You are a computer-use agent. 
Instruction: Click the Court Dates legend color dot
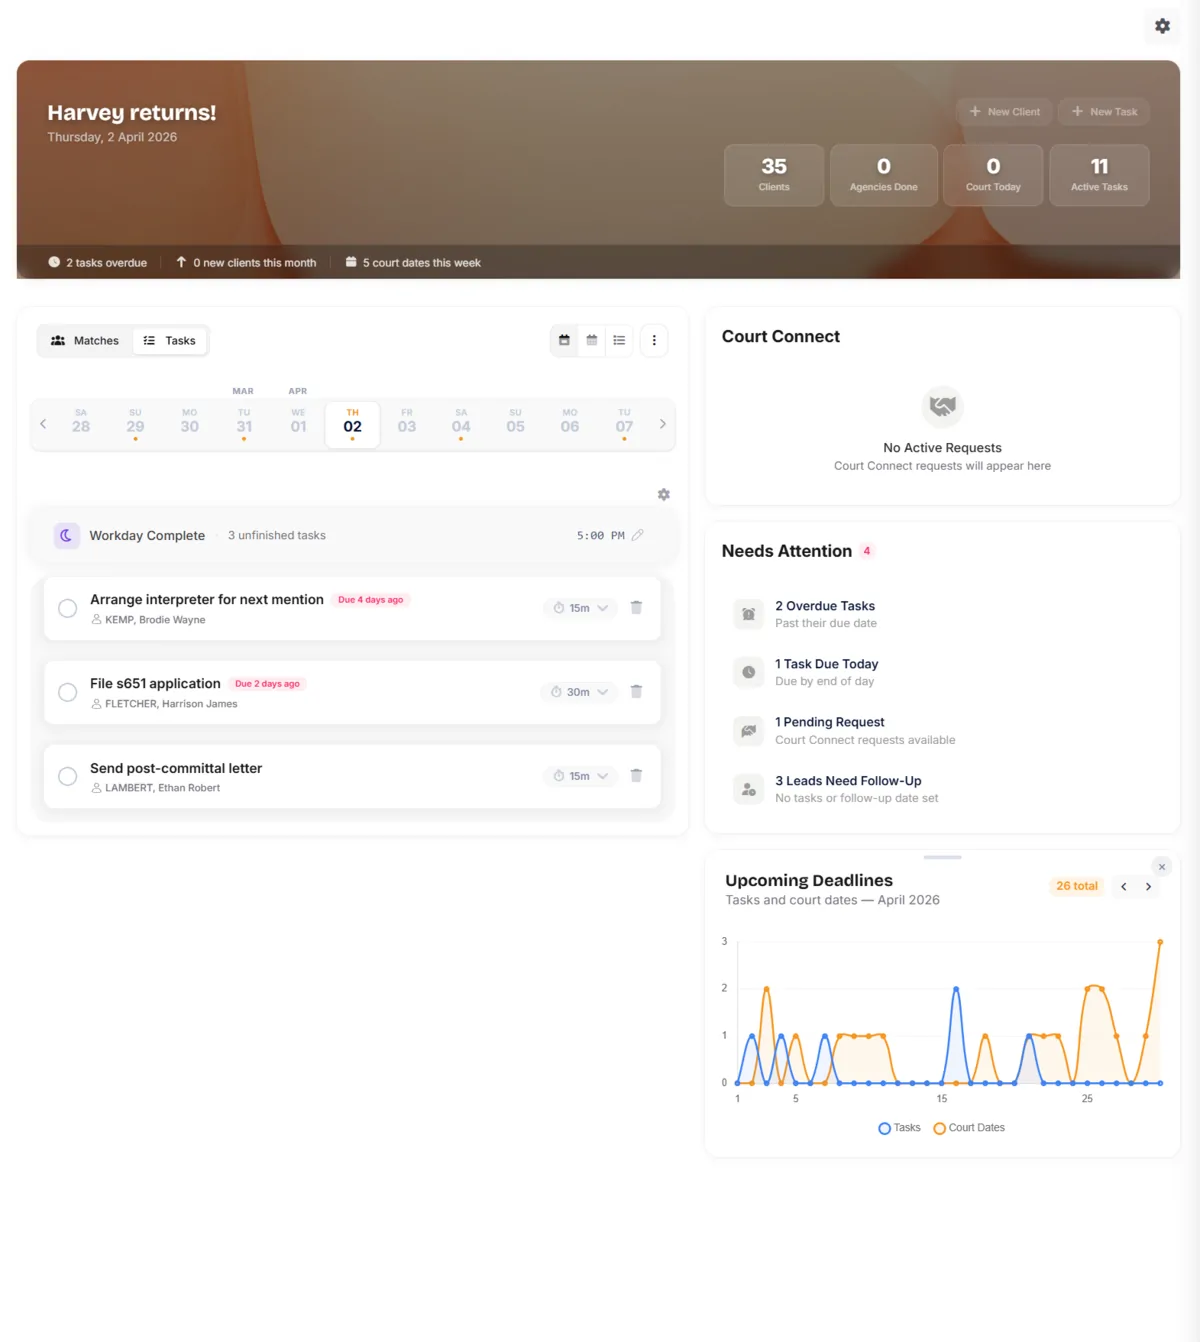[939, 1127]
